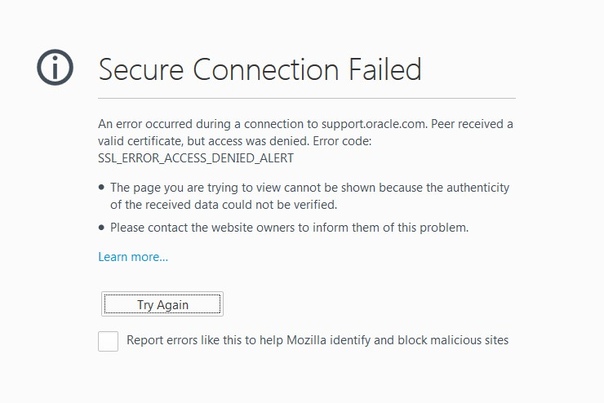Click the first bullet dot marker
This screenshot has height=403, width=604.
pos(101,188)
